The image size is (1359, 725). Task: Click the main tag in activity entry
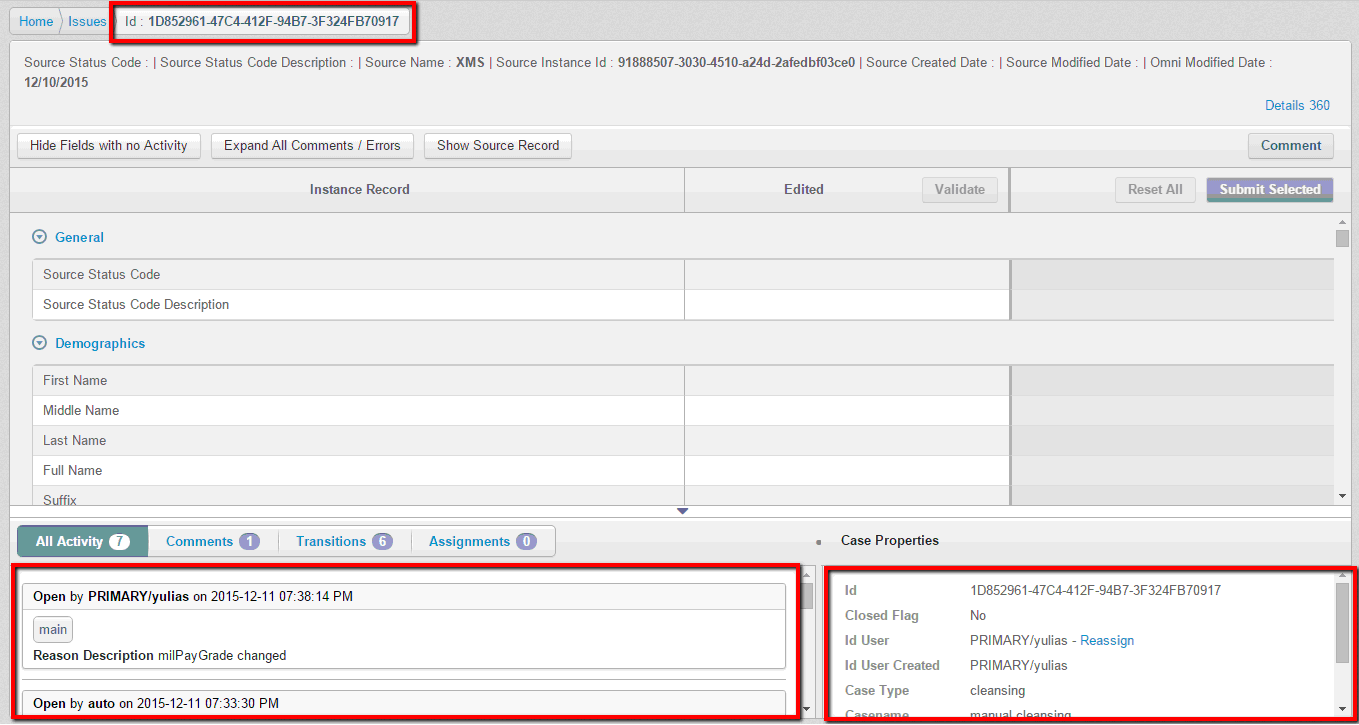53,630
